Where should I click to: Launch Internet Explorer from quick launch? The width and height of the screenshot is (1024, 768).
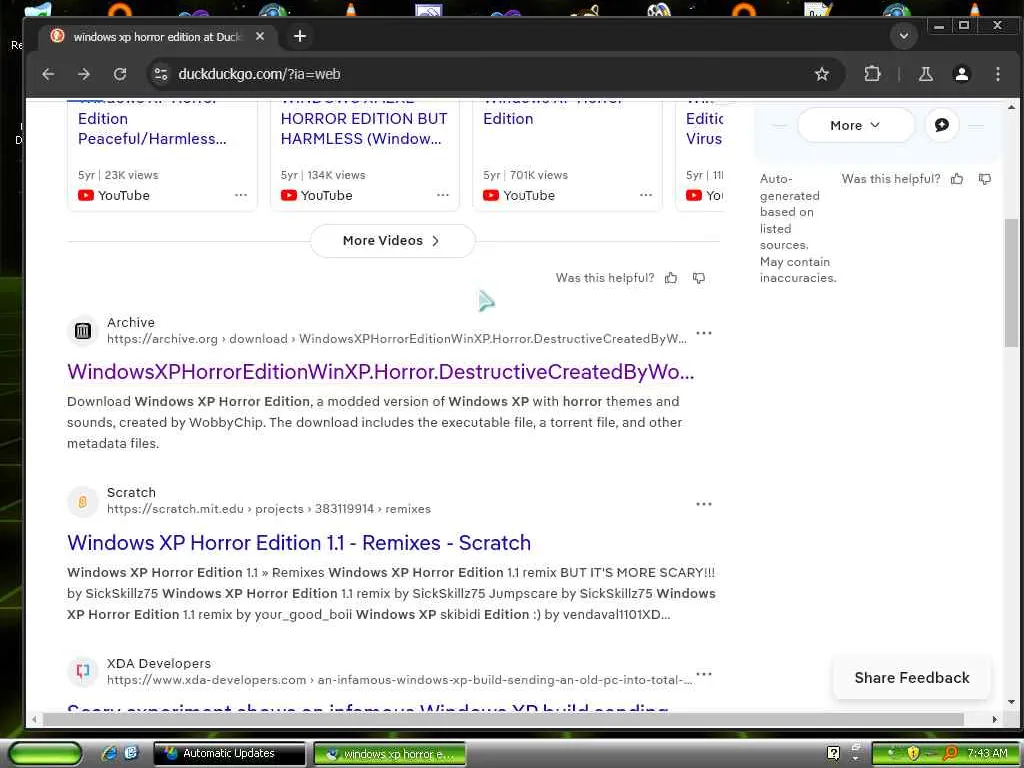point(110,753)
